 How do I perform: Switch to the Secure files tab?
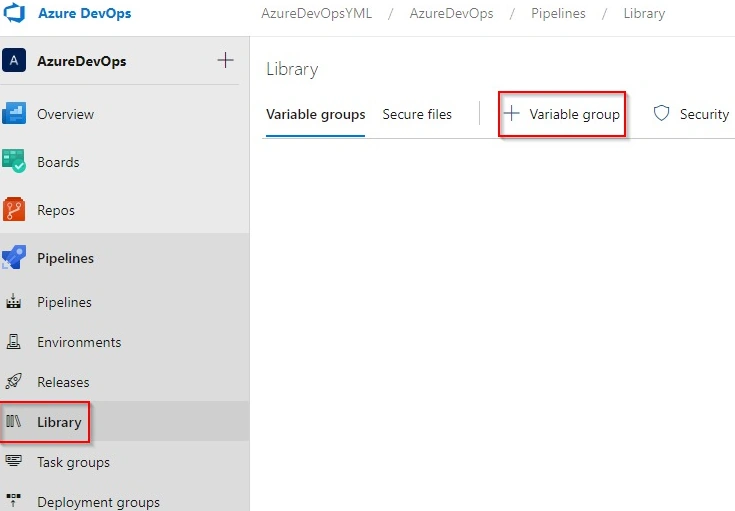[417, 114]
